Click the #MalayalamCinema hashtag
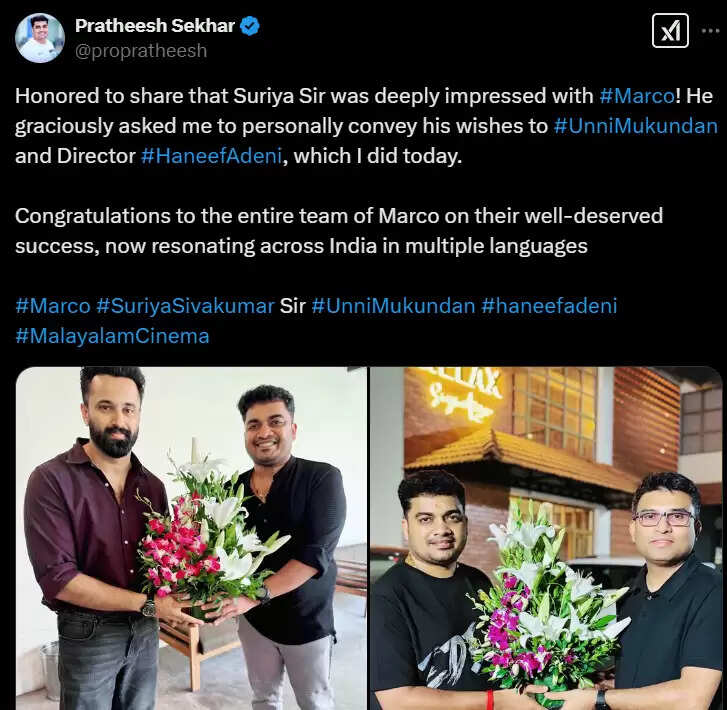The height and width of the screenshot is (710, 727). tap(112, 336)
